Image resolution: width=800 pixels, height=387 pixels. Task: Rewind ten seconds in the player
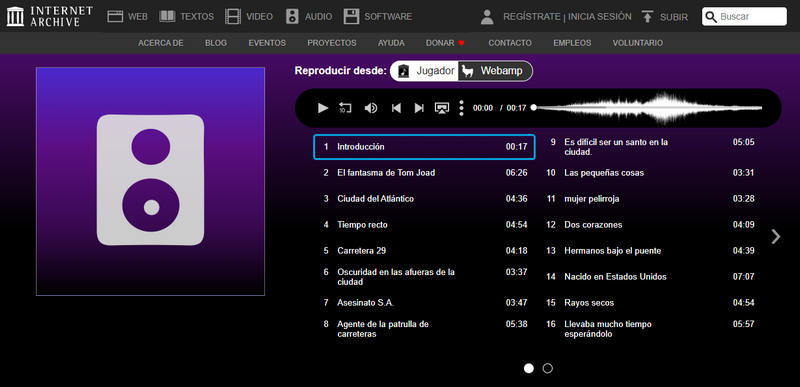click(345, 108)
